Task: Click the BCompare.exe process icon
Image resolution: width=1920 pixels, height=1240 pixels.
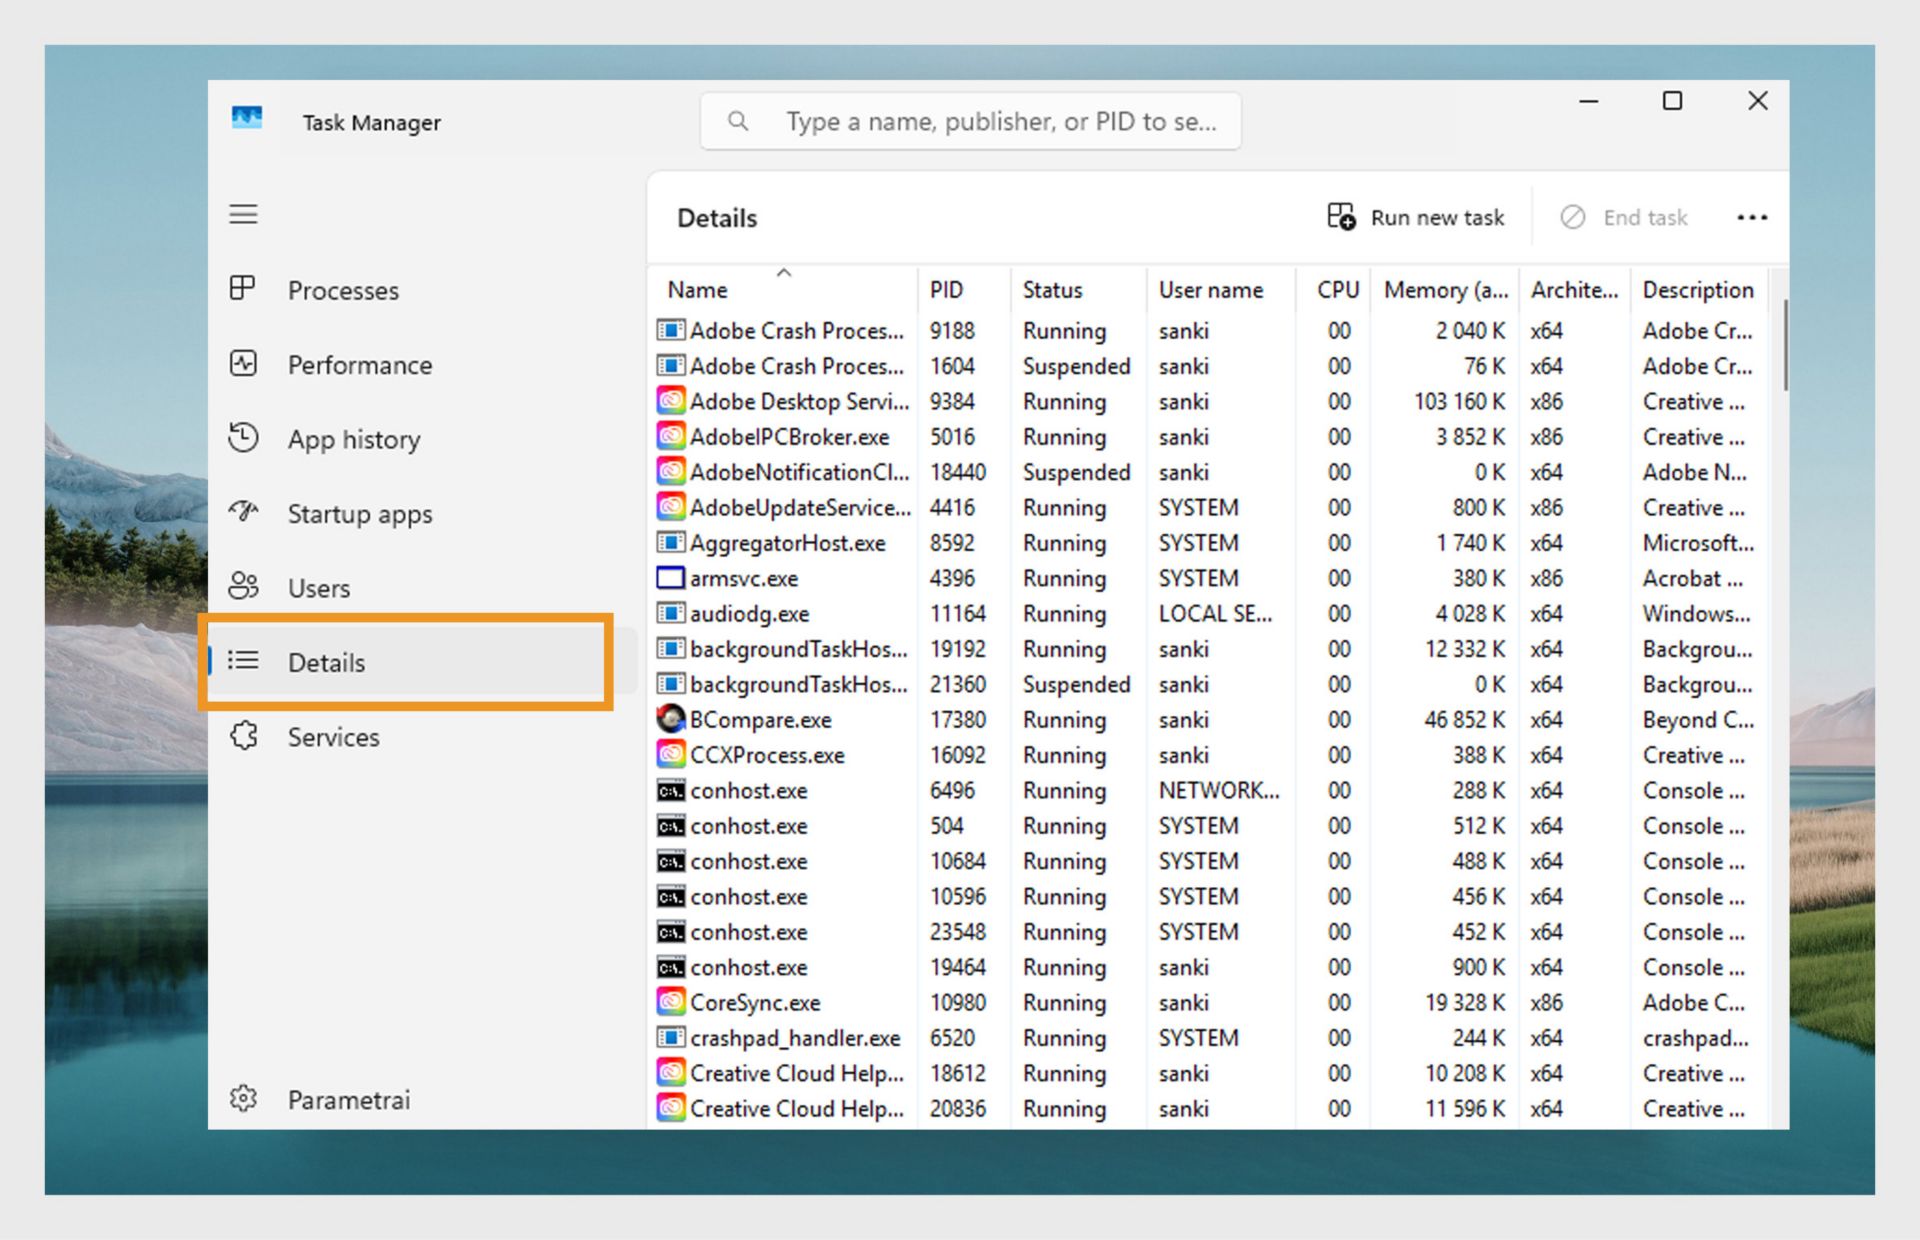Action: [x=670, y=719]
